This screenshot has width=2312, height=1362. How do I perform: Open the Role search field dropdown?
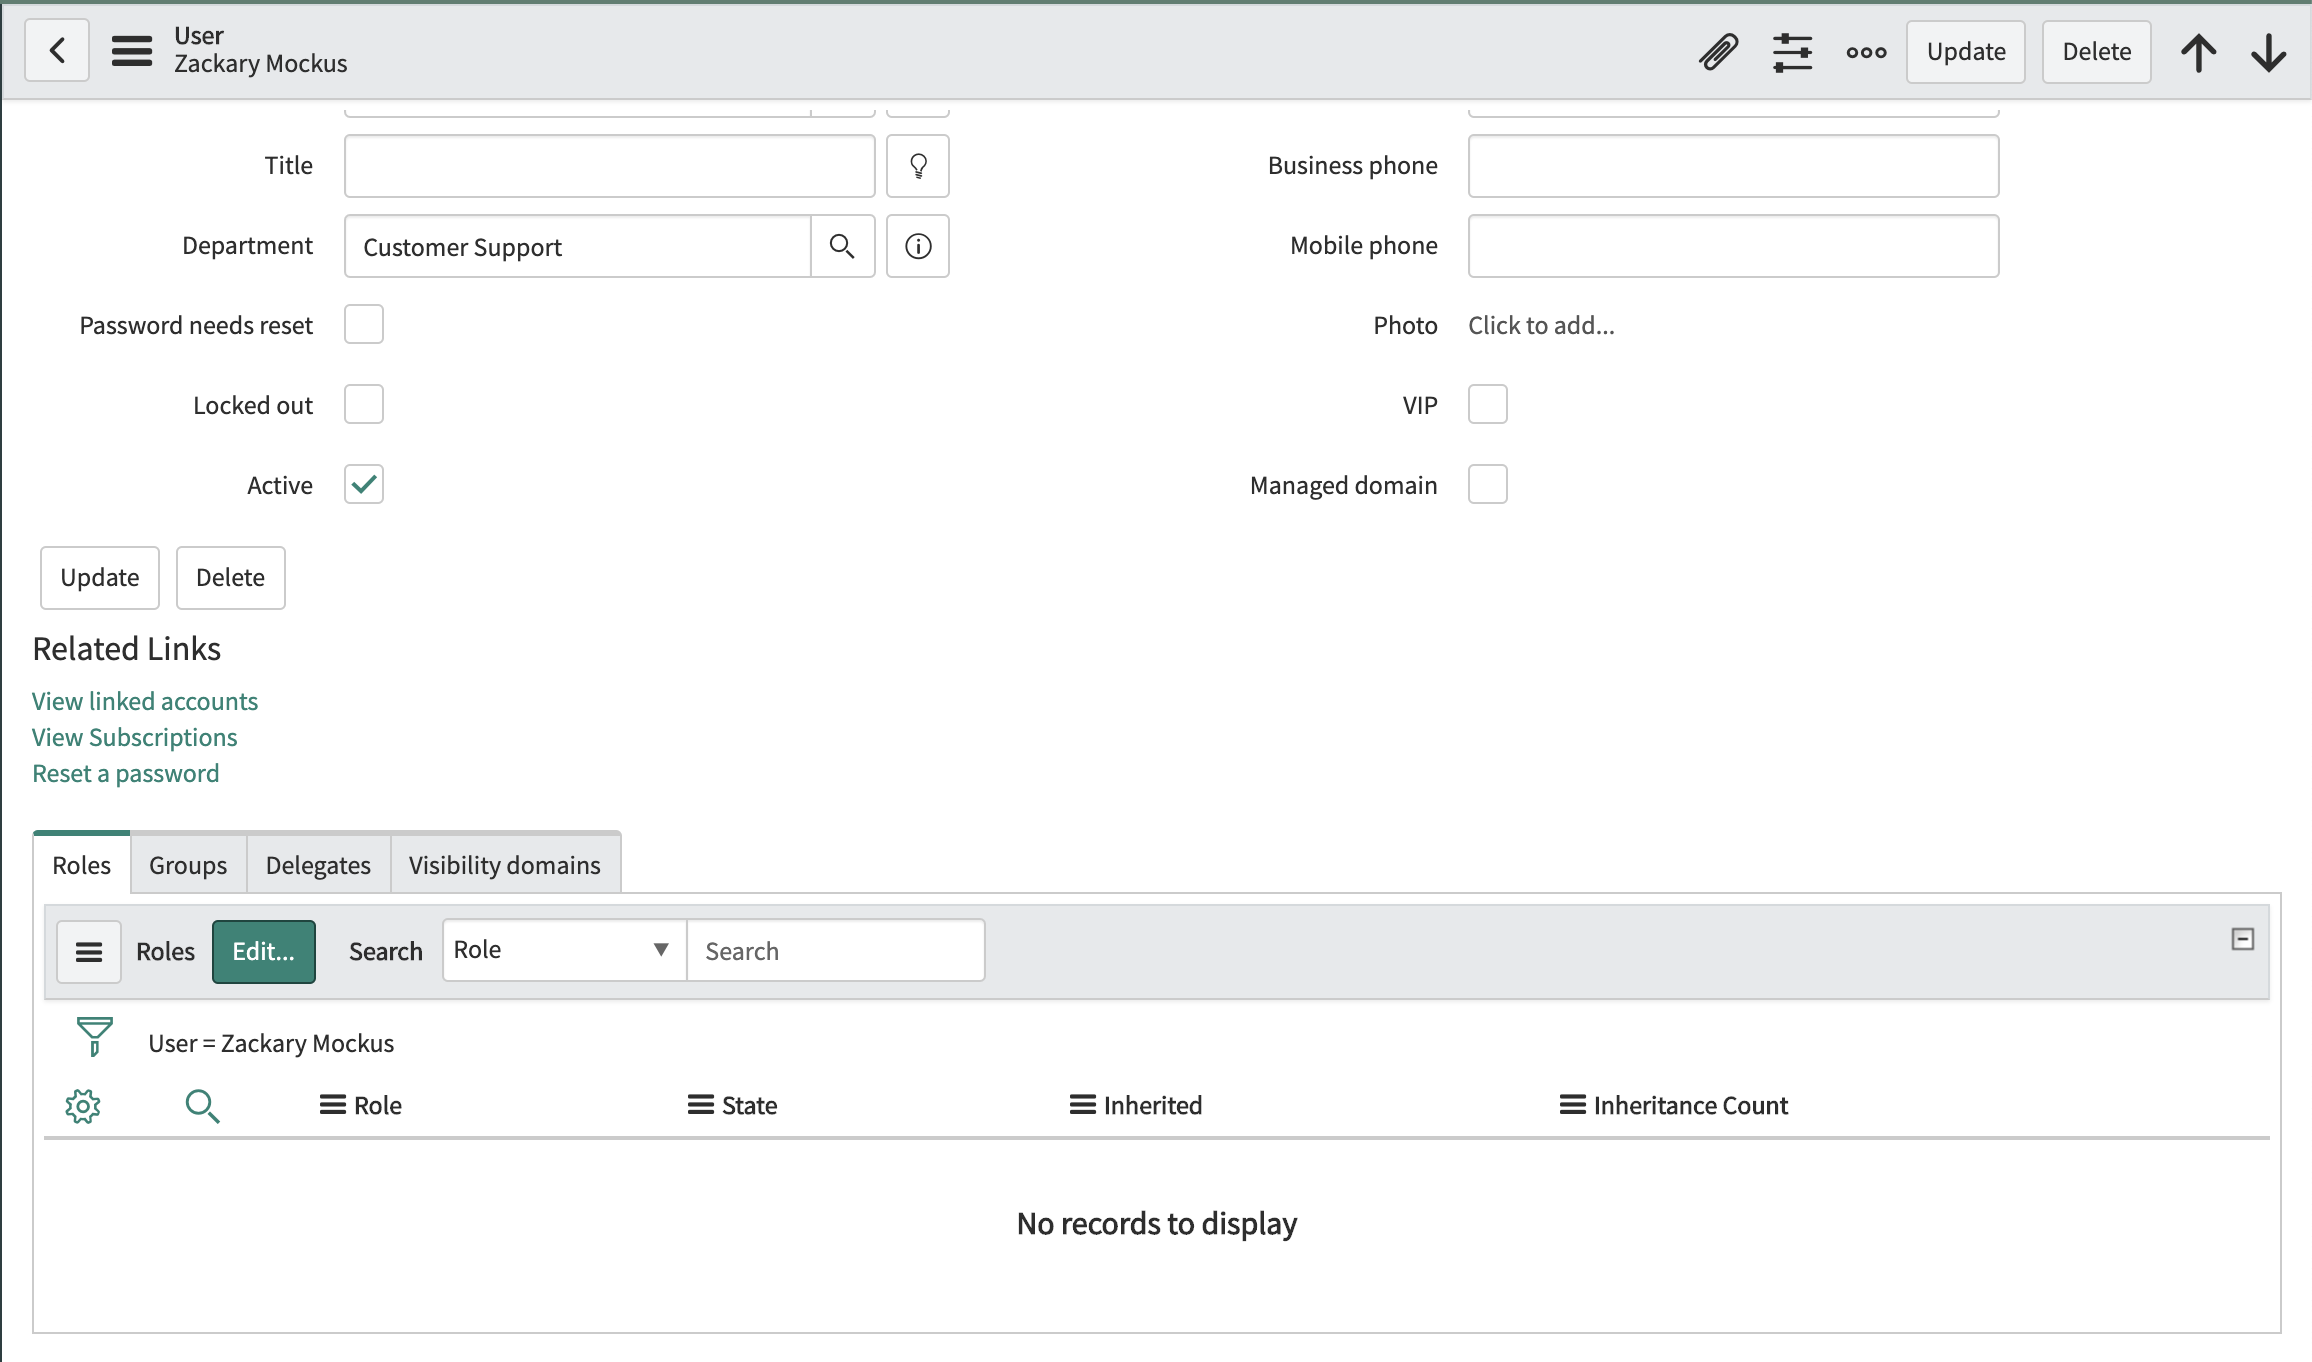[563, 950]
